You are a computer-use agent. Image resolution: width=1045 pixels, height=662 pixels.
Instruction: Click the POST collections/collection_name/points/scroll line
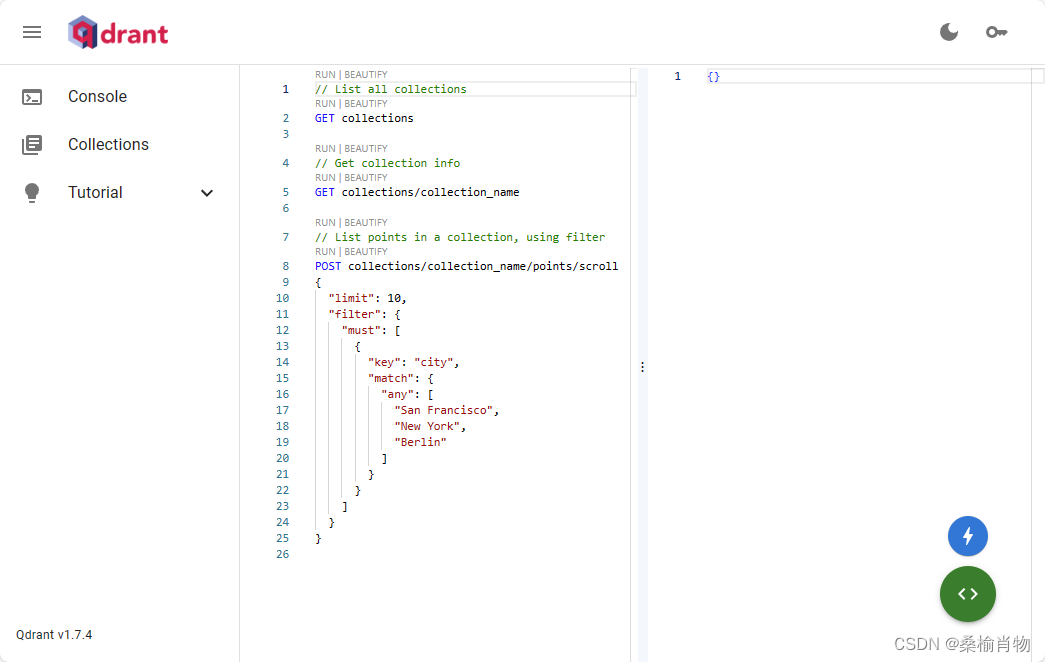point(467,267)
